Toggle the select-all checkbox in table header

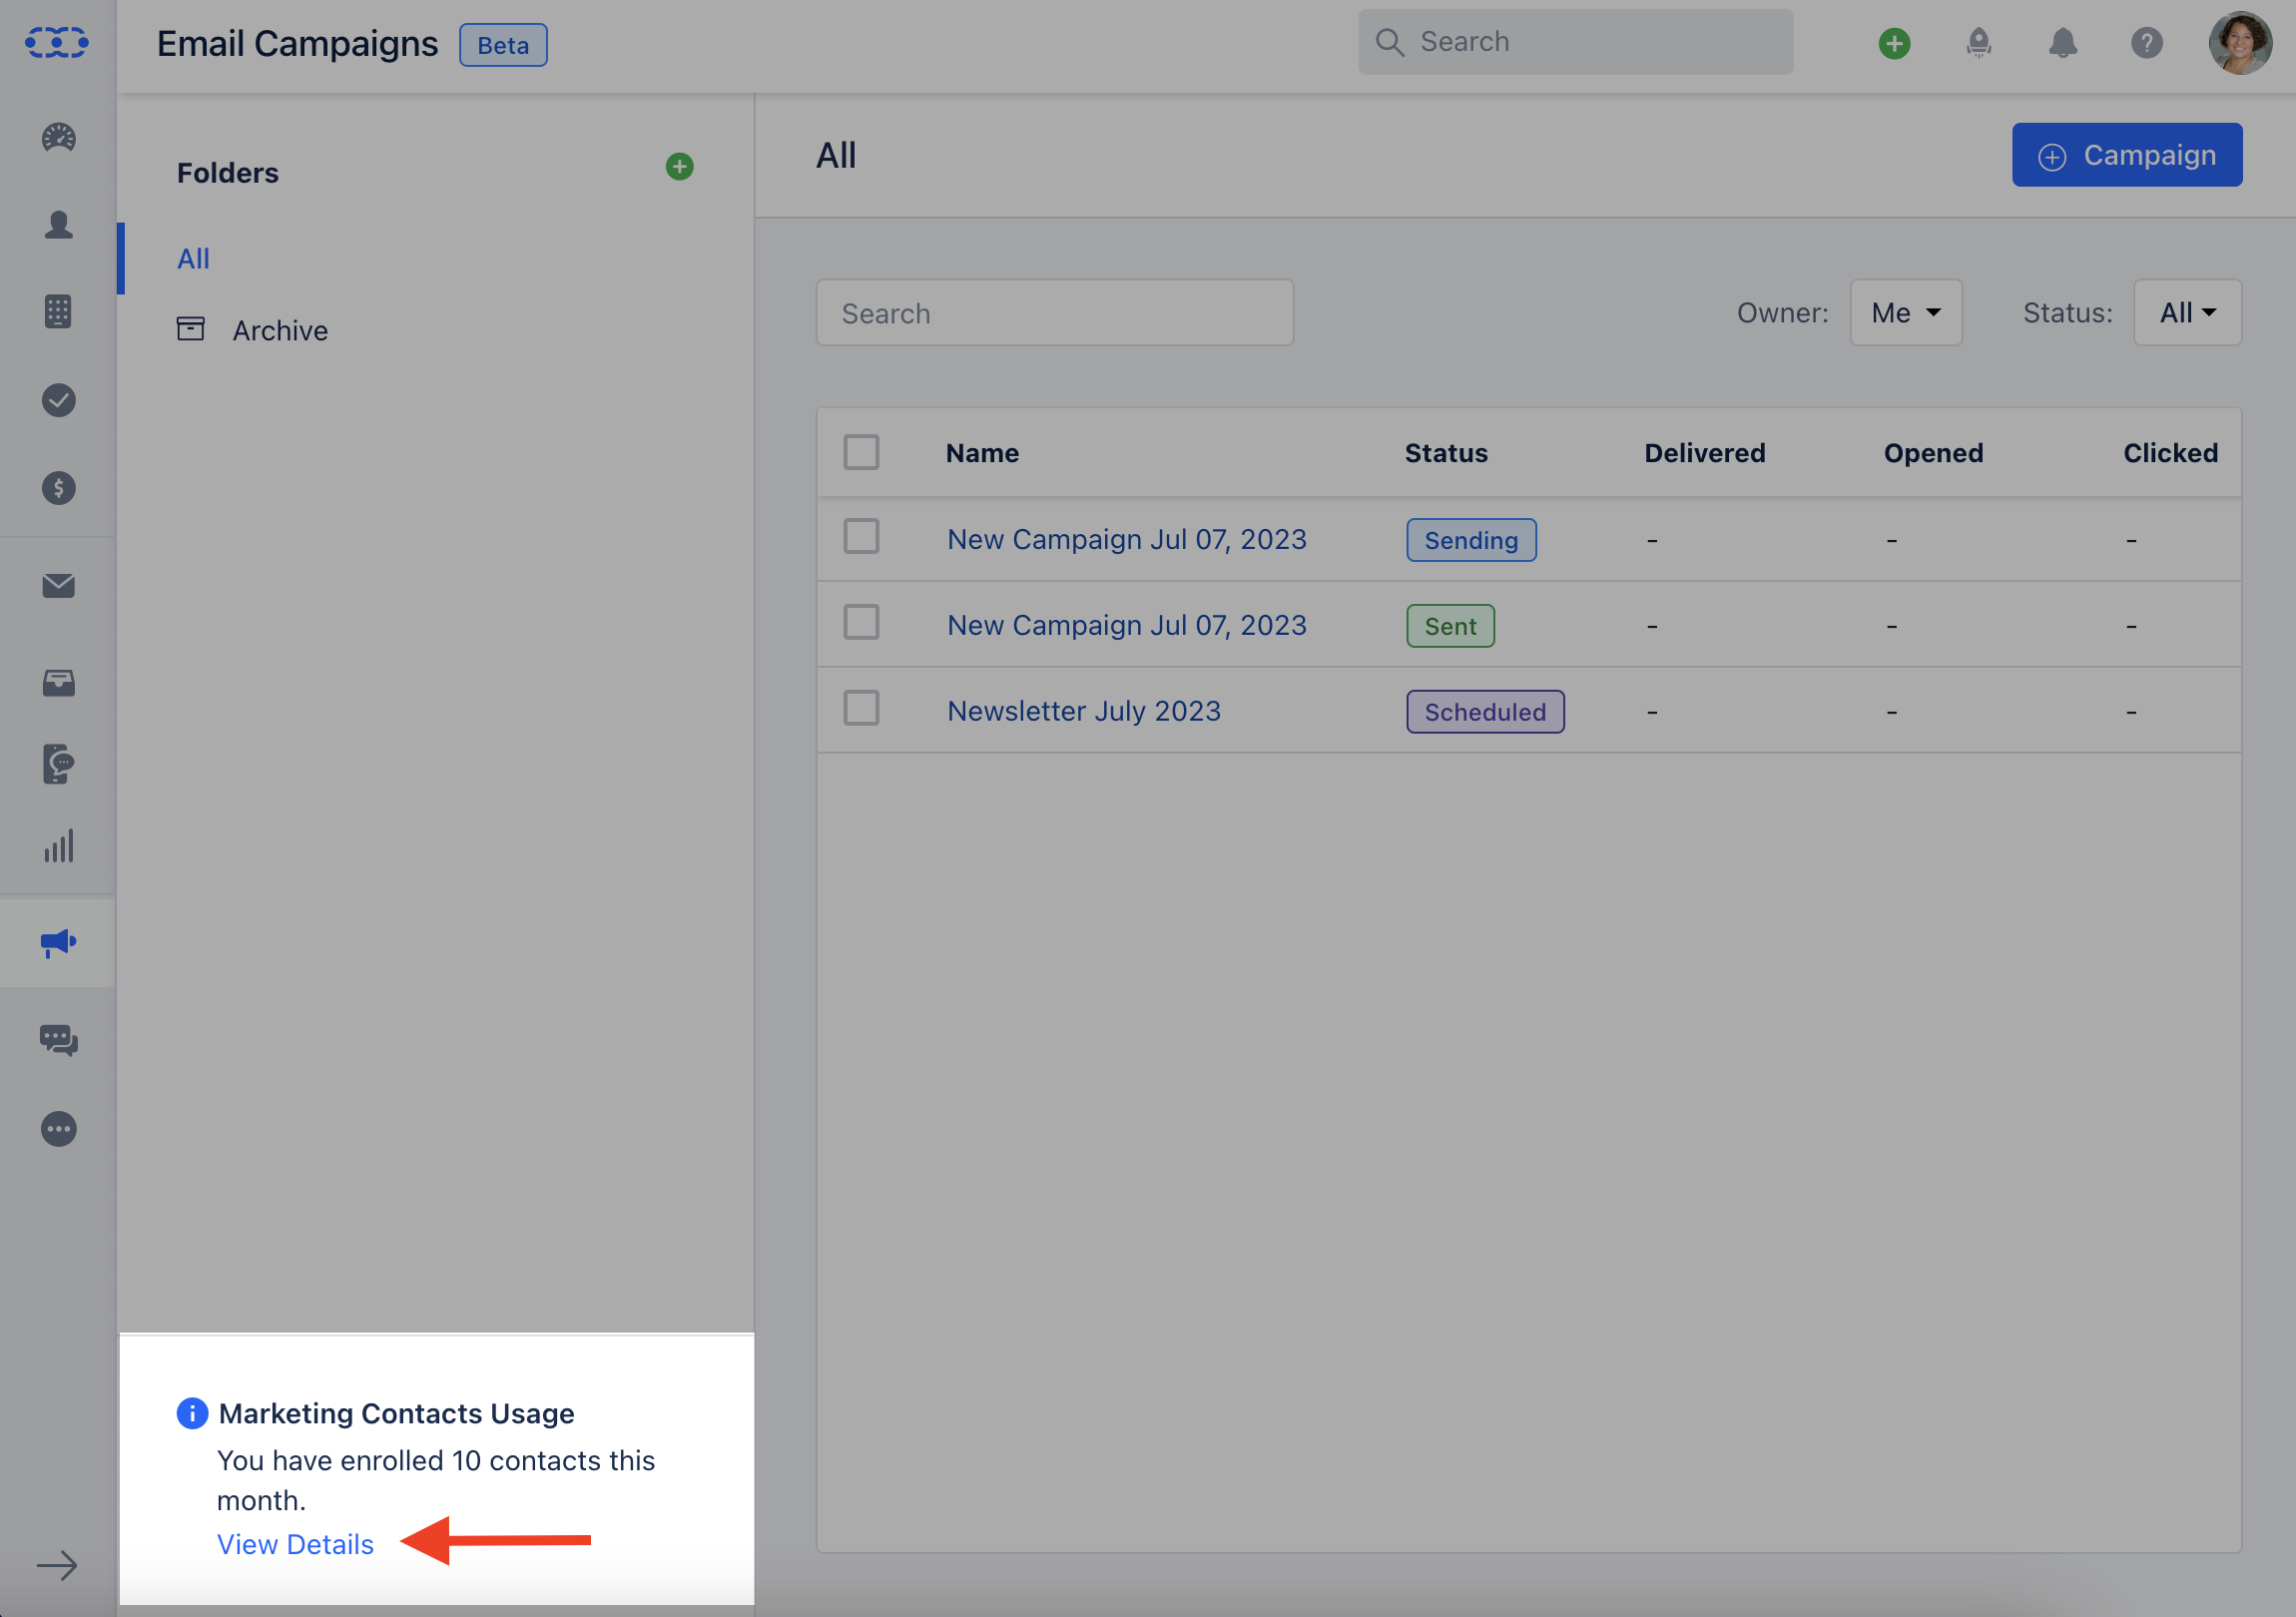861,452
